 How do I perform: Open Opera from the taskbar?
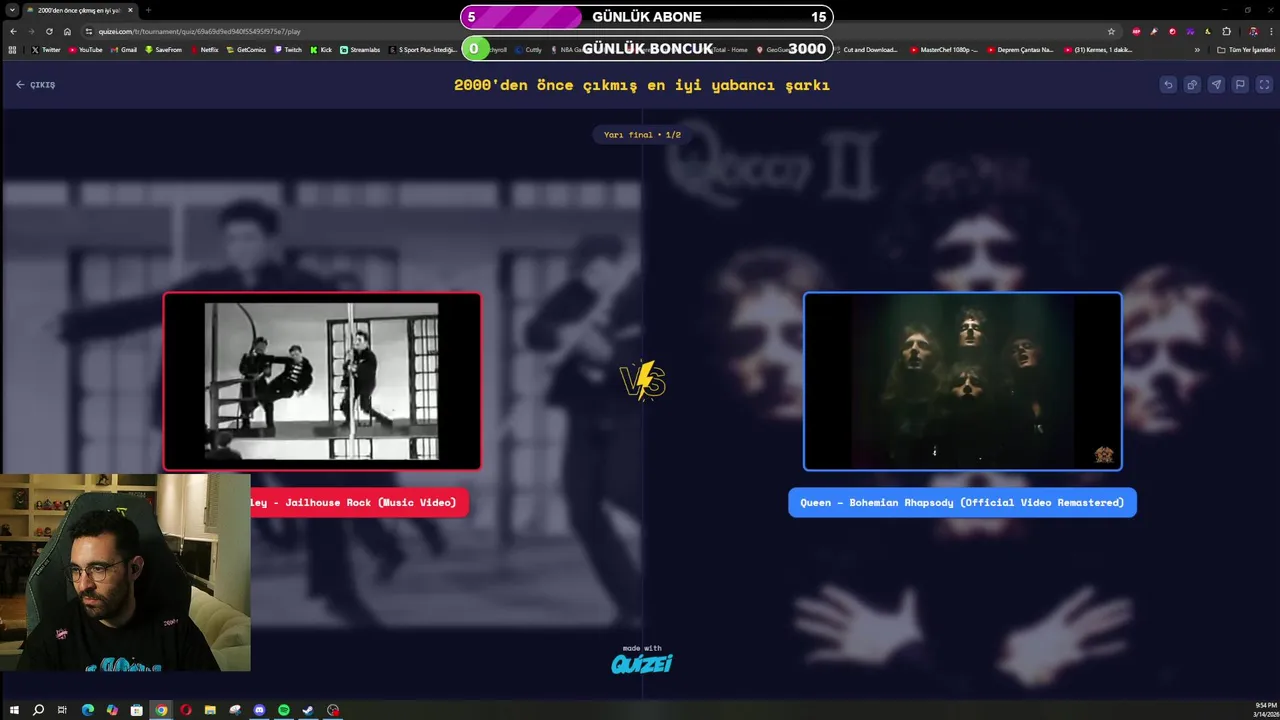point(186,710)
